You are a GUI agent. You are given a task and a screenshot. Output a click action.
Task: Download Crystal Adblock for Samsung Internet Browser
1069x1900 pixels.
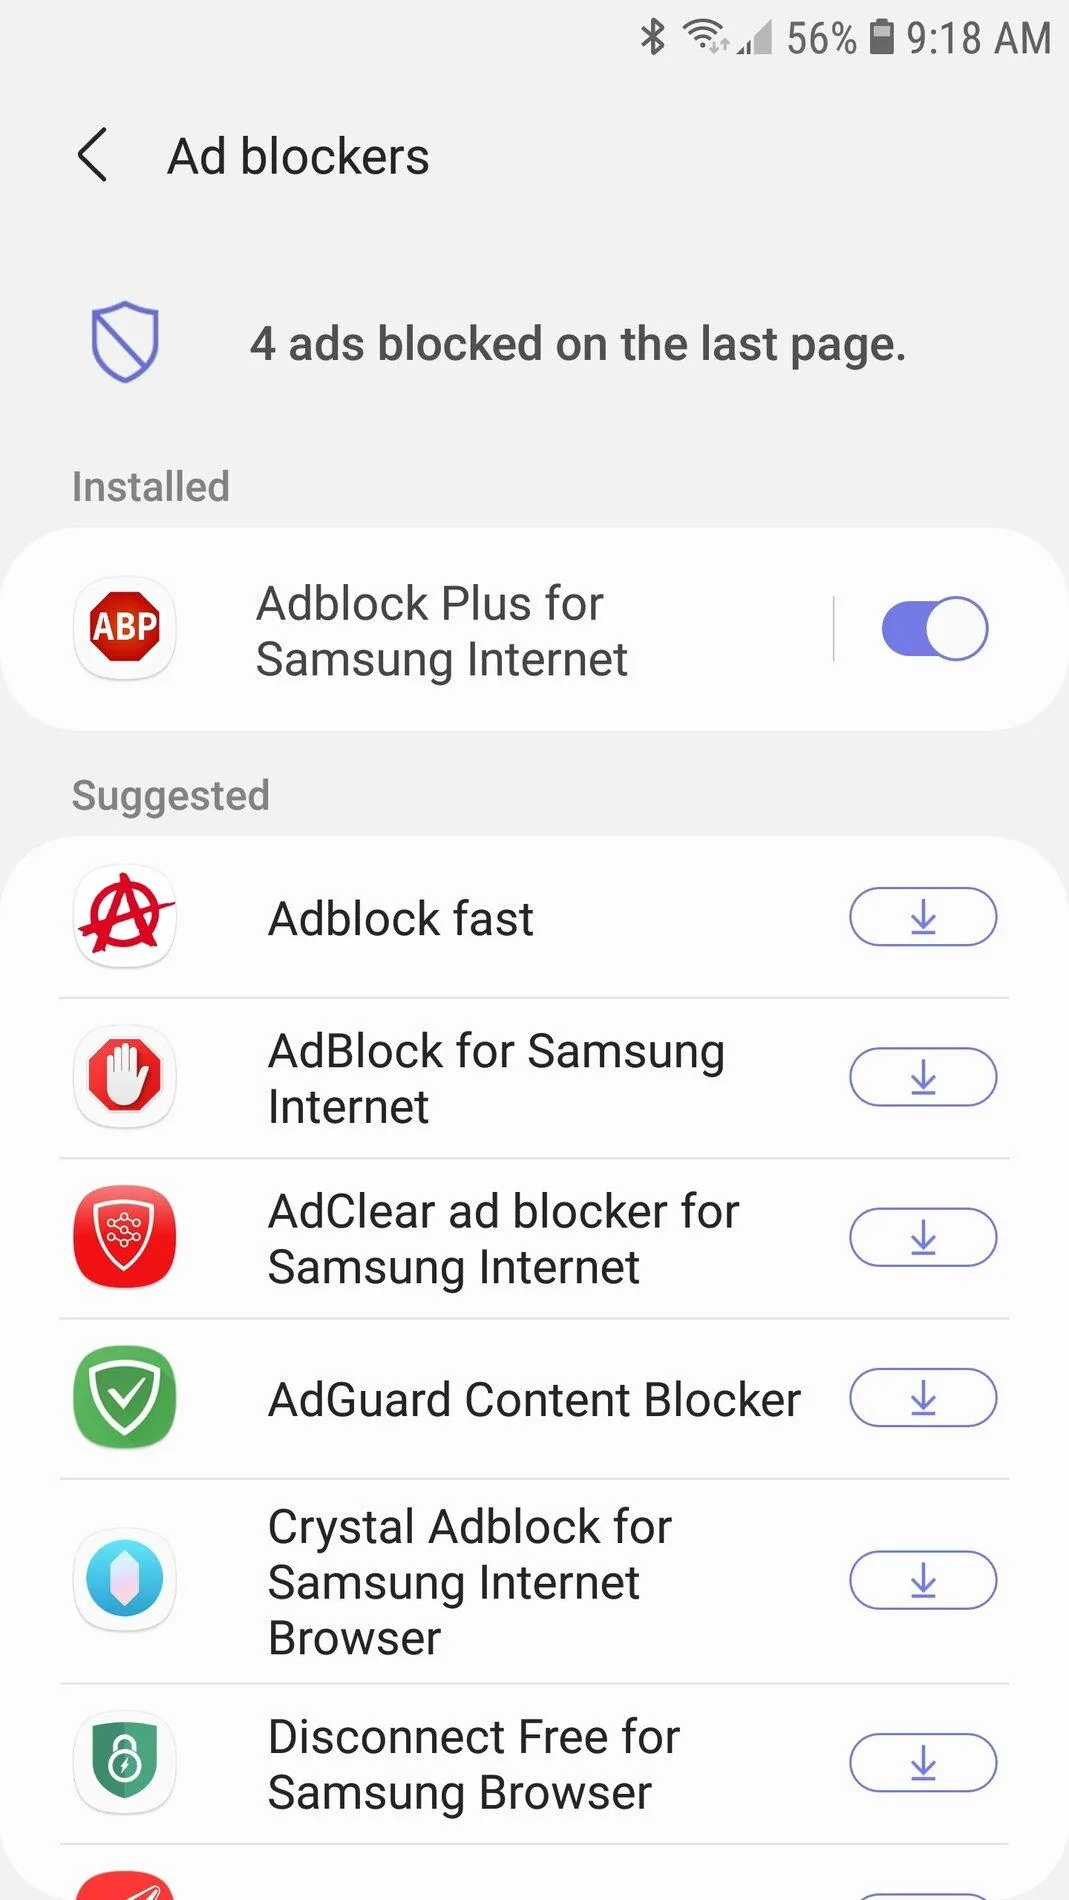pos(923,1581)
